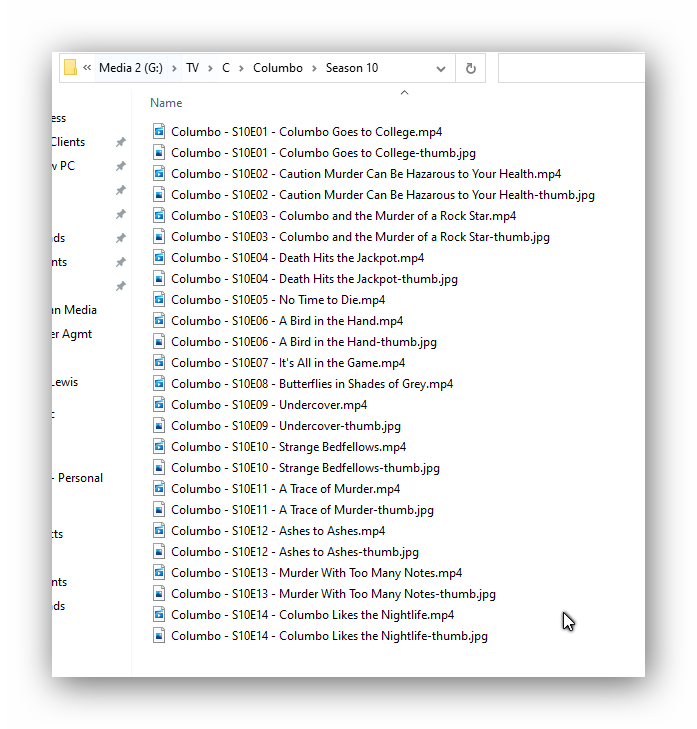This screenshot has height=729, width=697.
Task: Open the address bar history dropdown
Action: (x=441, y=69)
